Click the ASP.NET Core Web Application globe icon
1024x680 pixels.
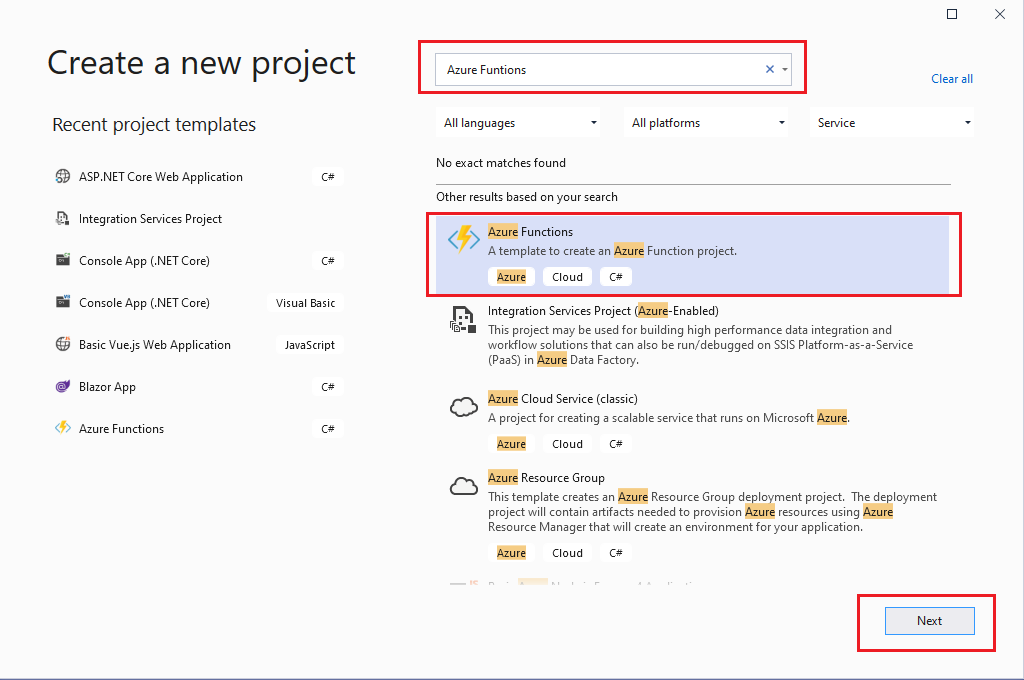pyautogui.click(x=63, y=176)
